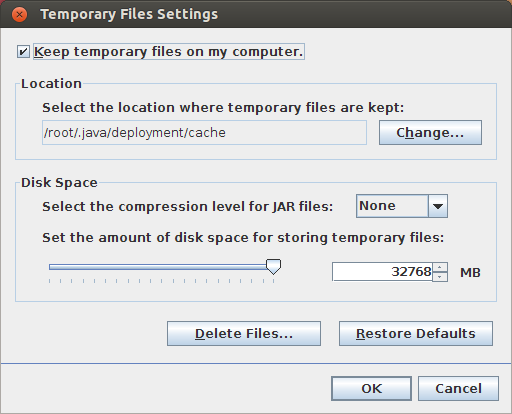This screenshot has width=512, height=414.
Task: Click the Delete Files... button
Action: click(244, 334)
